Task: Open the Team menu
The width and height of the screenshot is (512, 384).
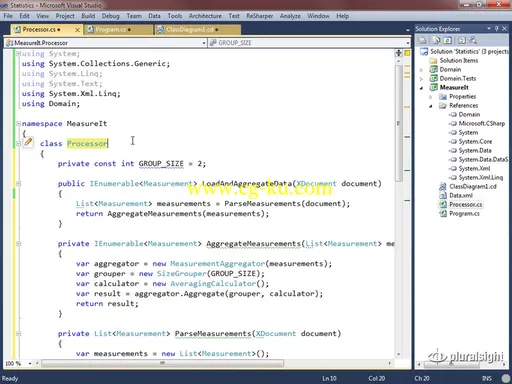Action: 134,16
